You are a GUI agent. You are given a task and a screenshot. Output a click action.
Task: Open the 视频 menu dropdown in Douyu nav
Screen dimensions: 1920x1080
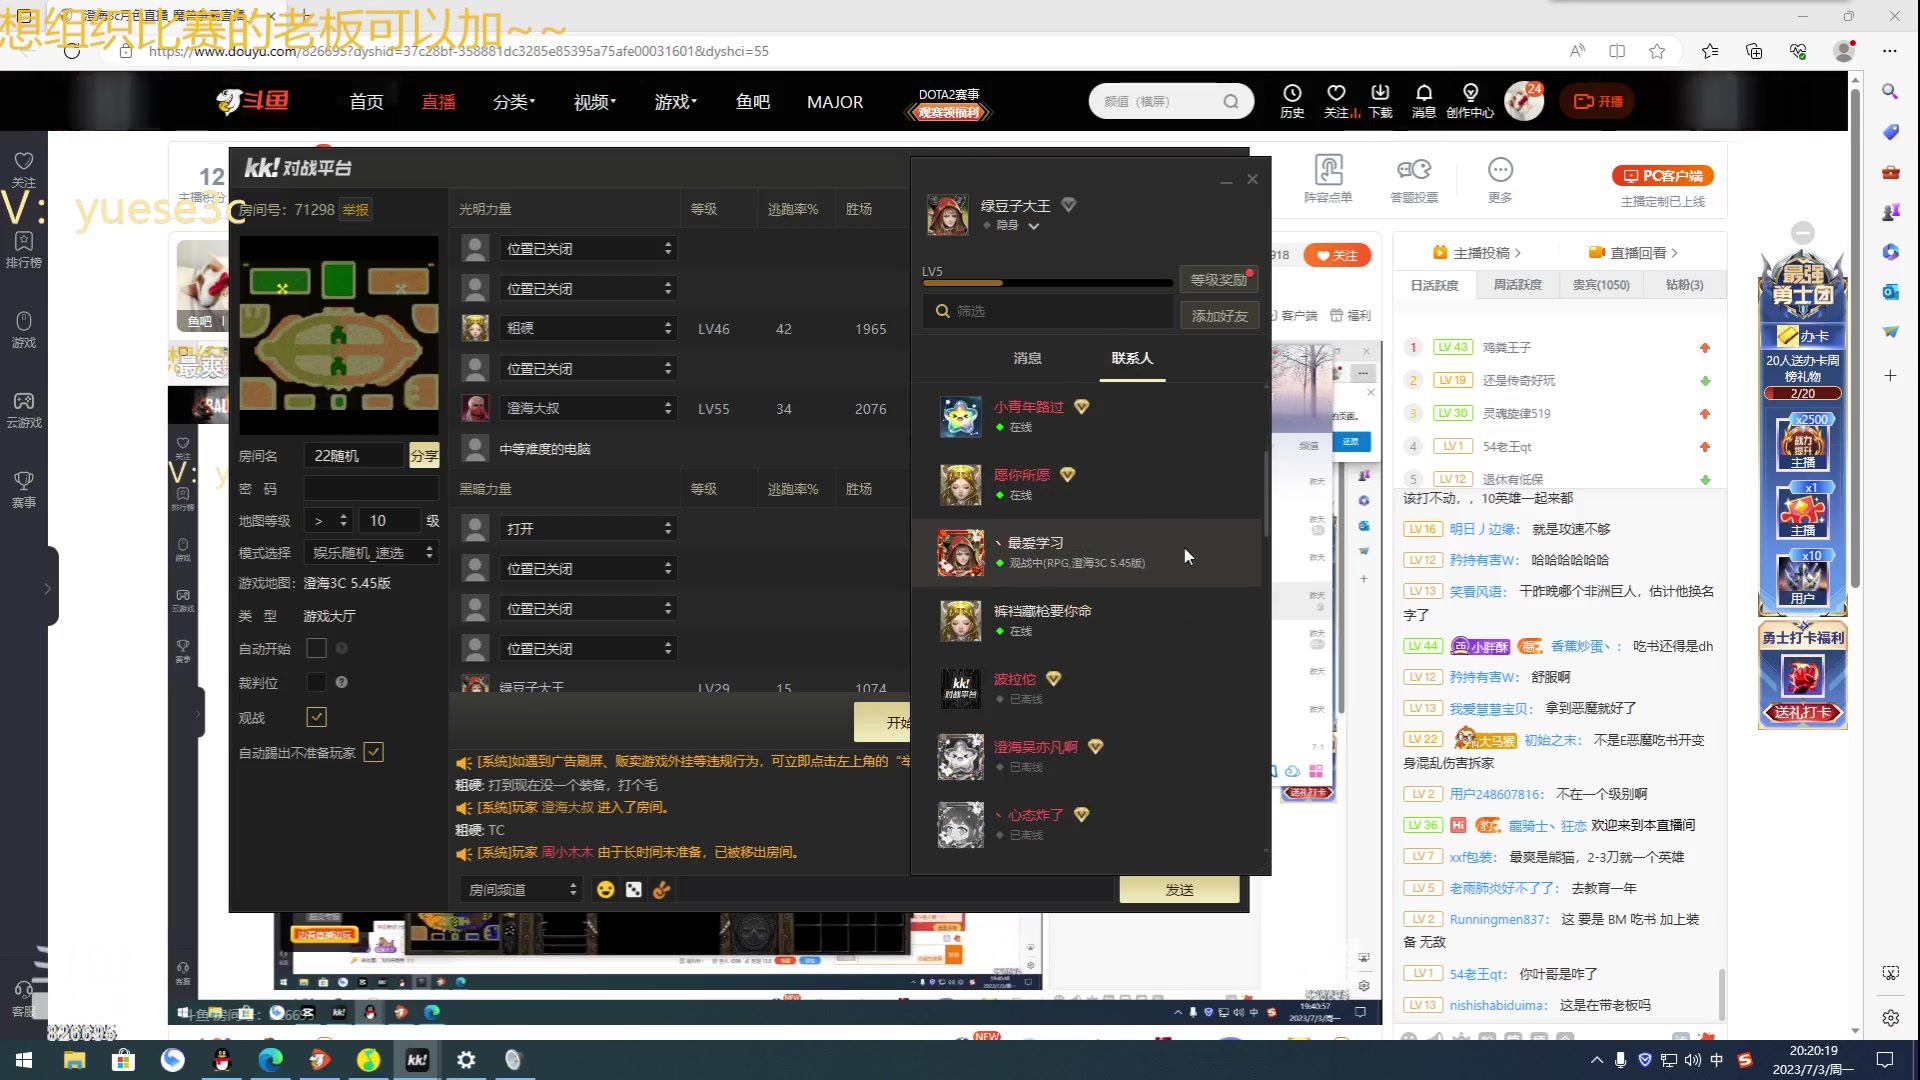tap(595, 102)
